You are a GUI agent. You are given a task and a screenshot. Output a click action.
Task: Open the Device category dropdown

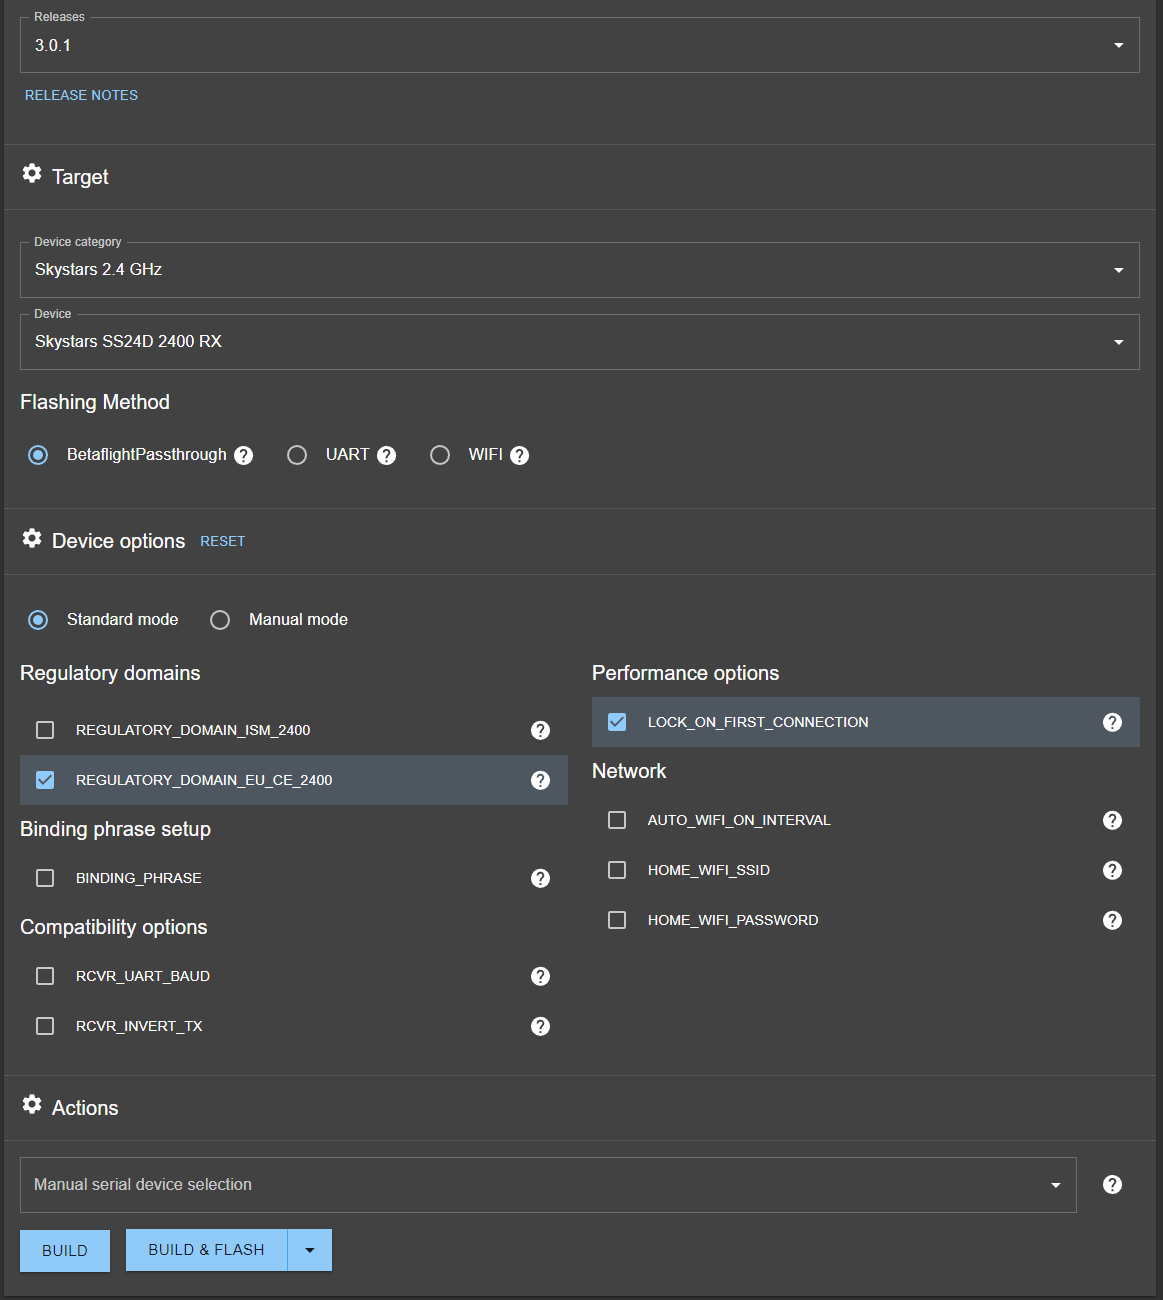(1117, 270)
